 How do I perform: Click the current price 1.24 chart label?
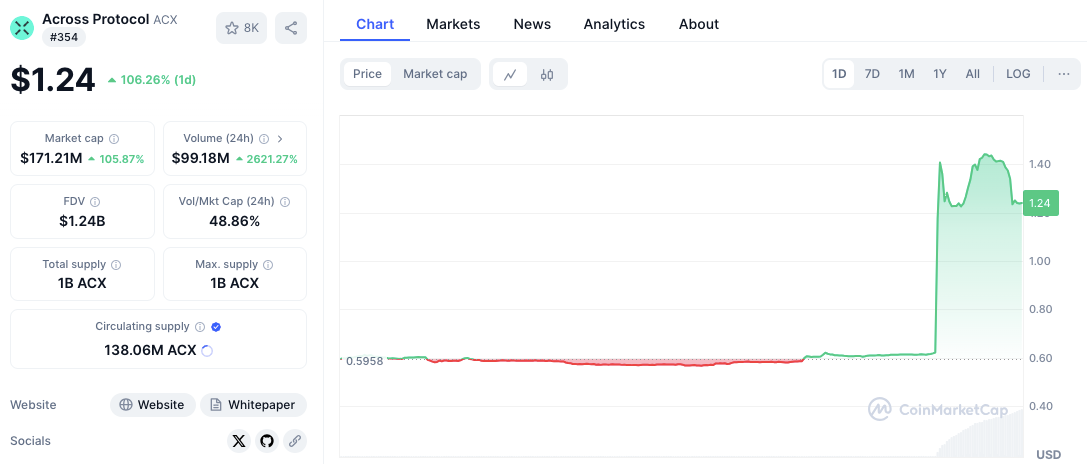pos(1040,203)
